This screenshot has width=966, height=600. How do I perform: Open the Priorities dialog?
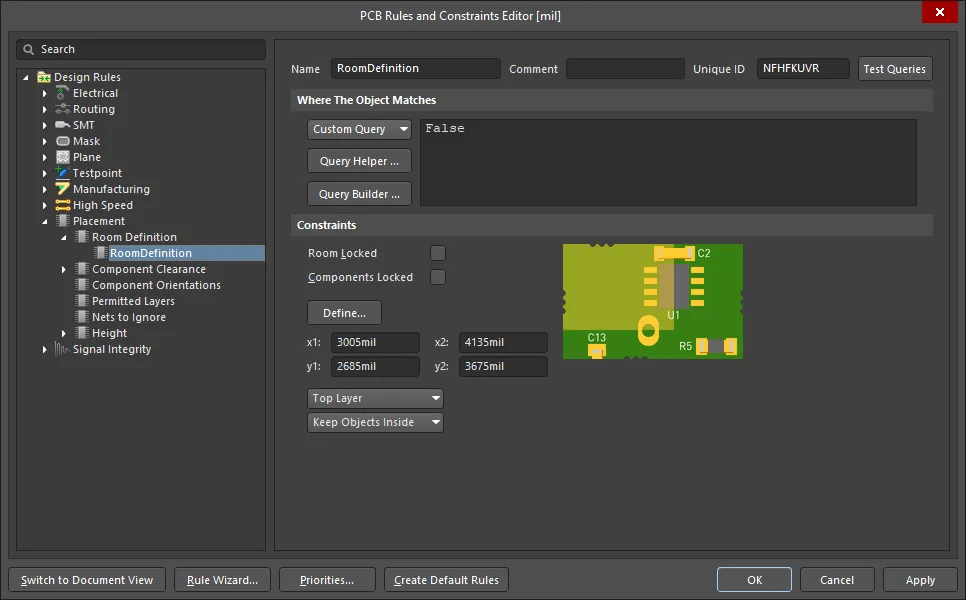click(x=327, y=580)
